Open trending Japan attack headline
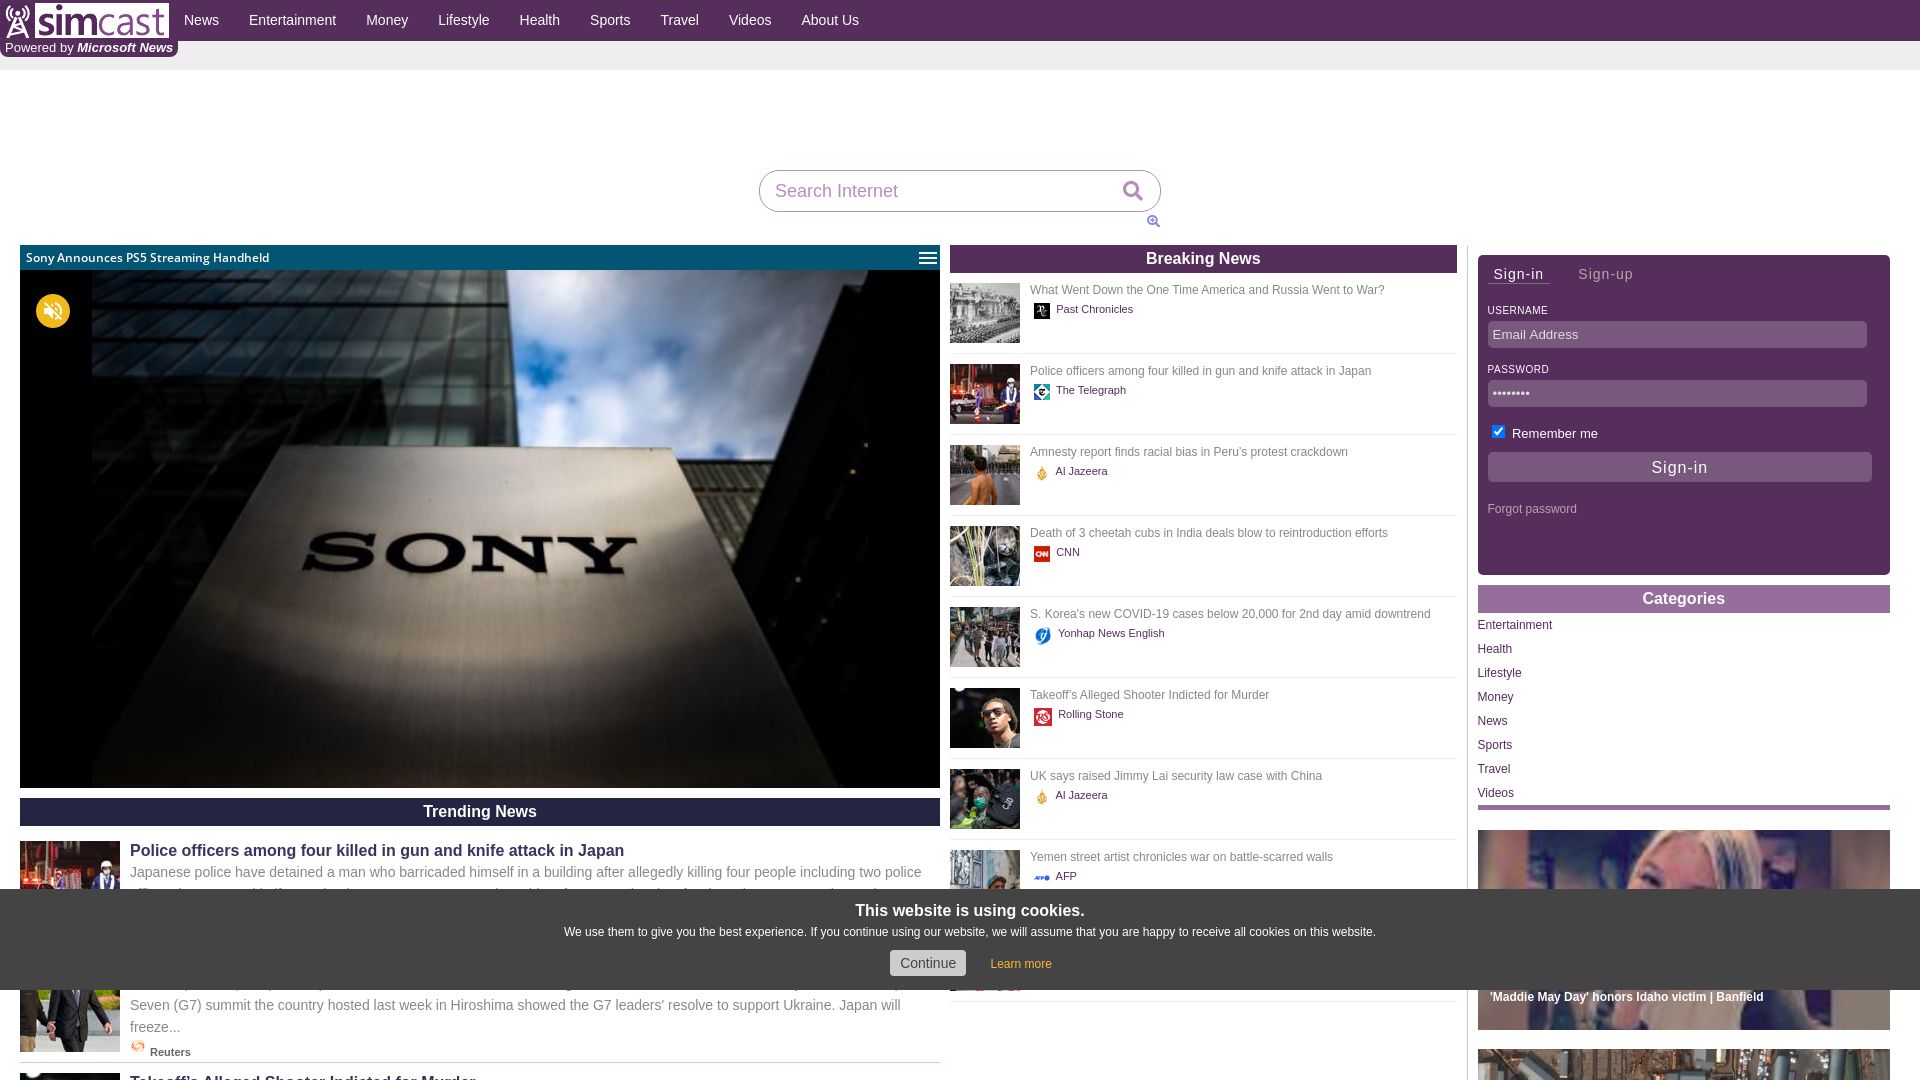The height and width of the screenshot is (1080, 1920). click(x=377, y=851)
